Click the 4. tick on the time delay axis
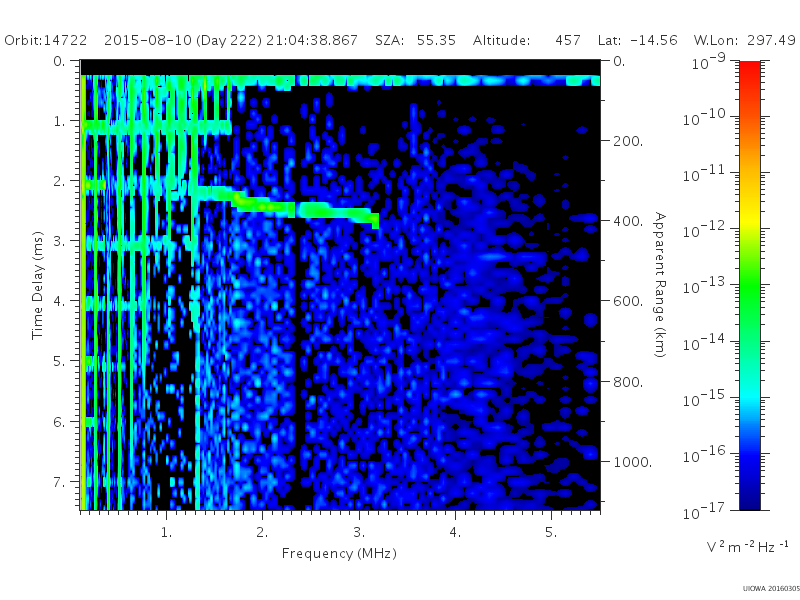800x600 pixels. (x=59, y=302)
